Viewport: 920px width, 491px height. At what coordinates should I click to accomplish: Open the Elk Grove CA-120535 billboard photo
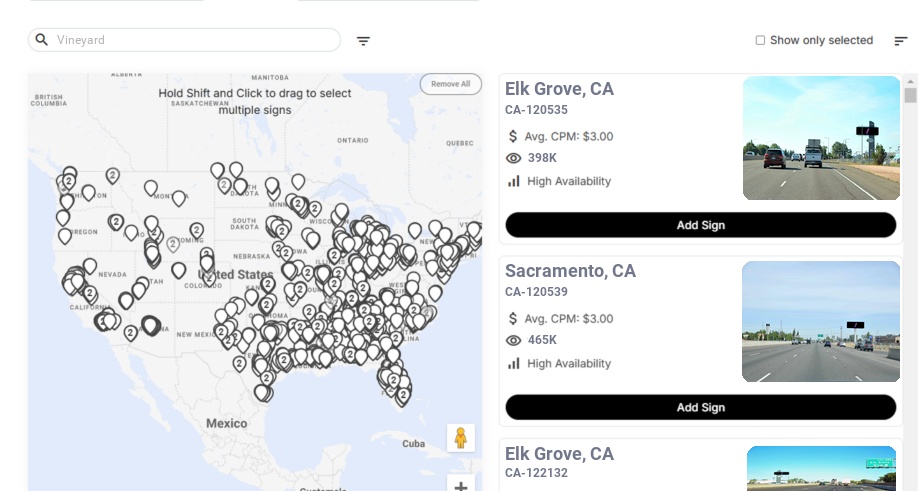point(821,138)
